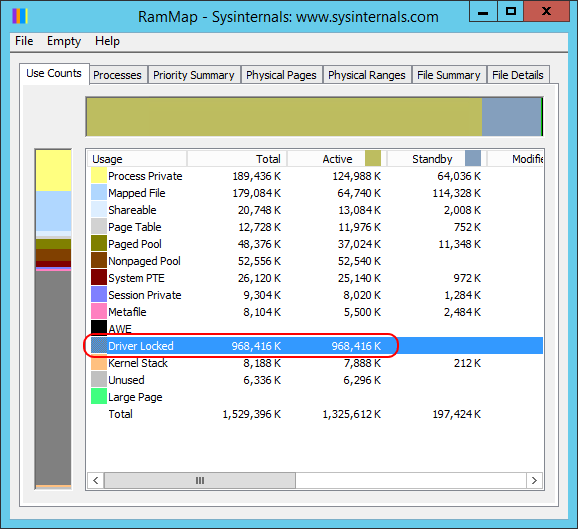Click the Mapped File light blue swatch
This screenshot has height=529, width=578.
point(99,193)
